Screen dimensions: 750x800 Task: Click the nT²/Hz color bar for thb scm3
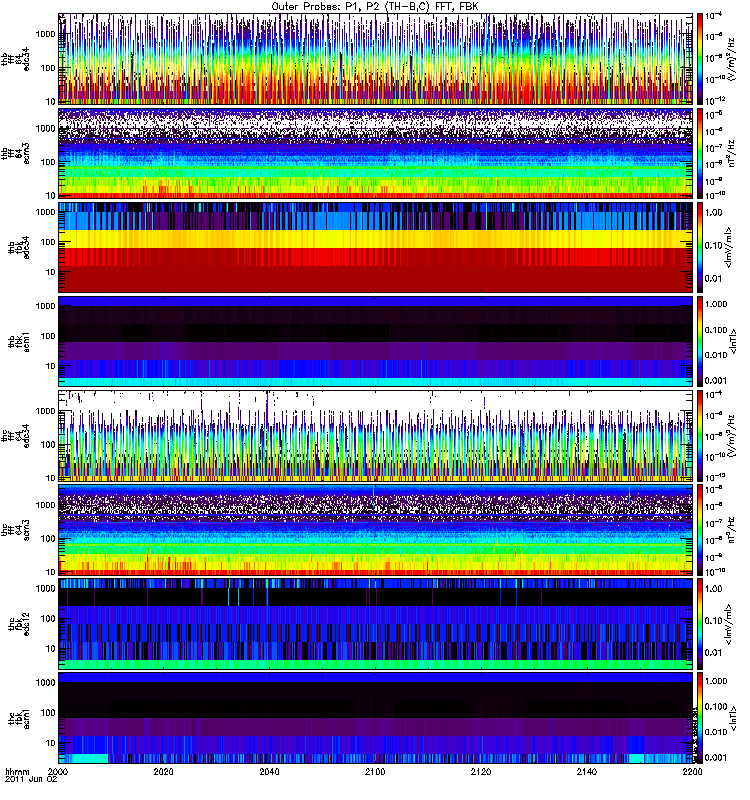(701, 152)
